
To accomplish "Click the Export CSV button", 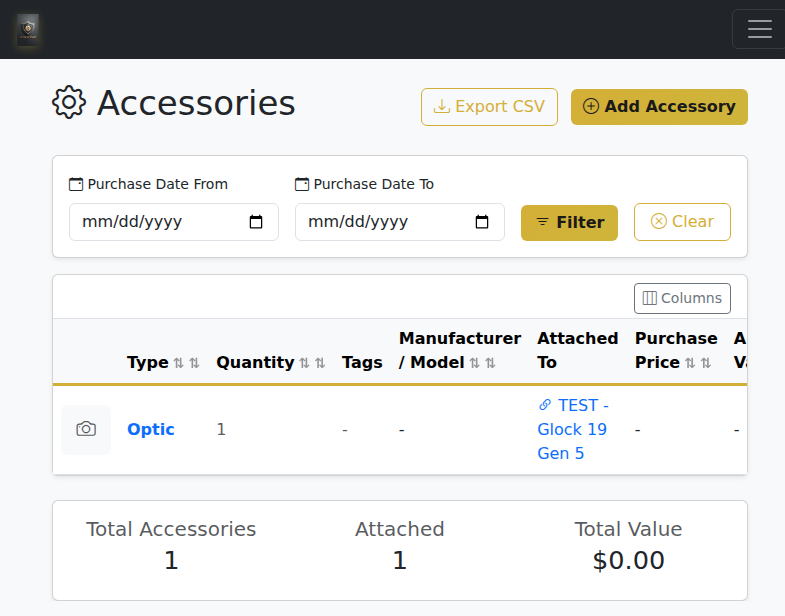I will [x=489, y=107].
